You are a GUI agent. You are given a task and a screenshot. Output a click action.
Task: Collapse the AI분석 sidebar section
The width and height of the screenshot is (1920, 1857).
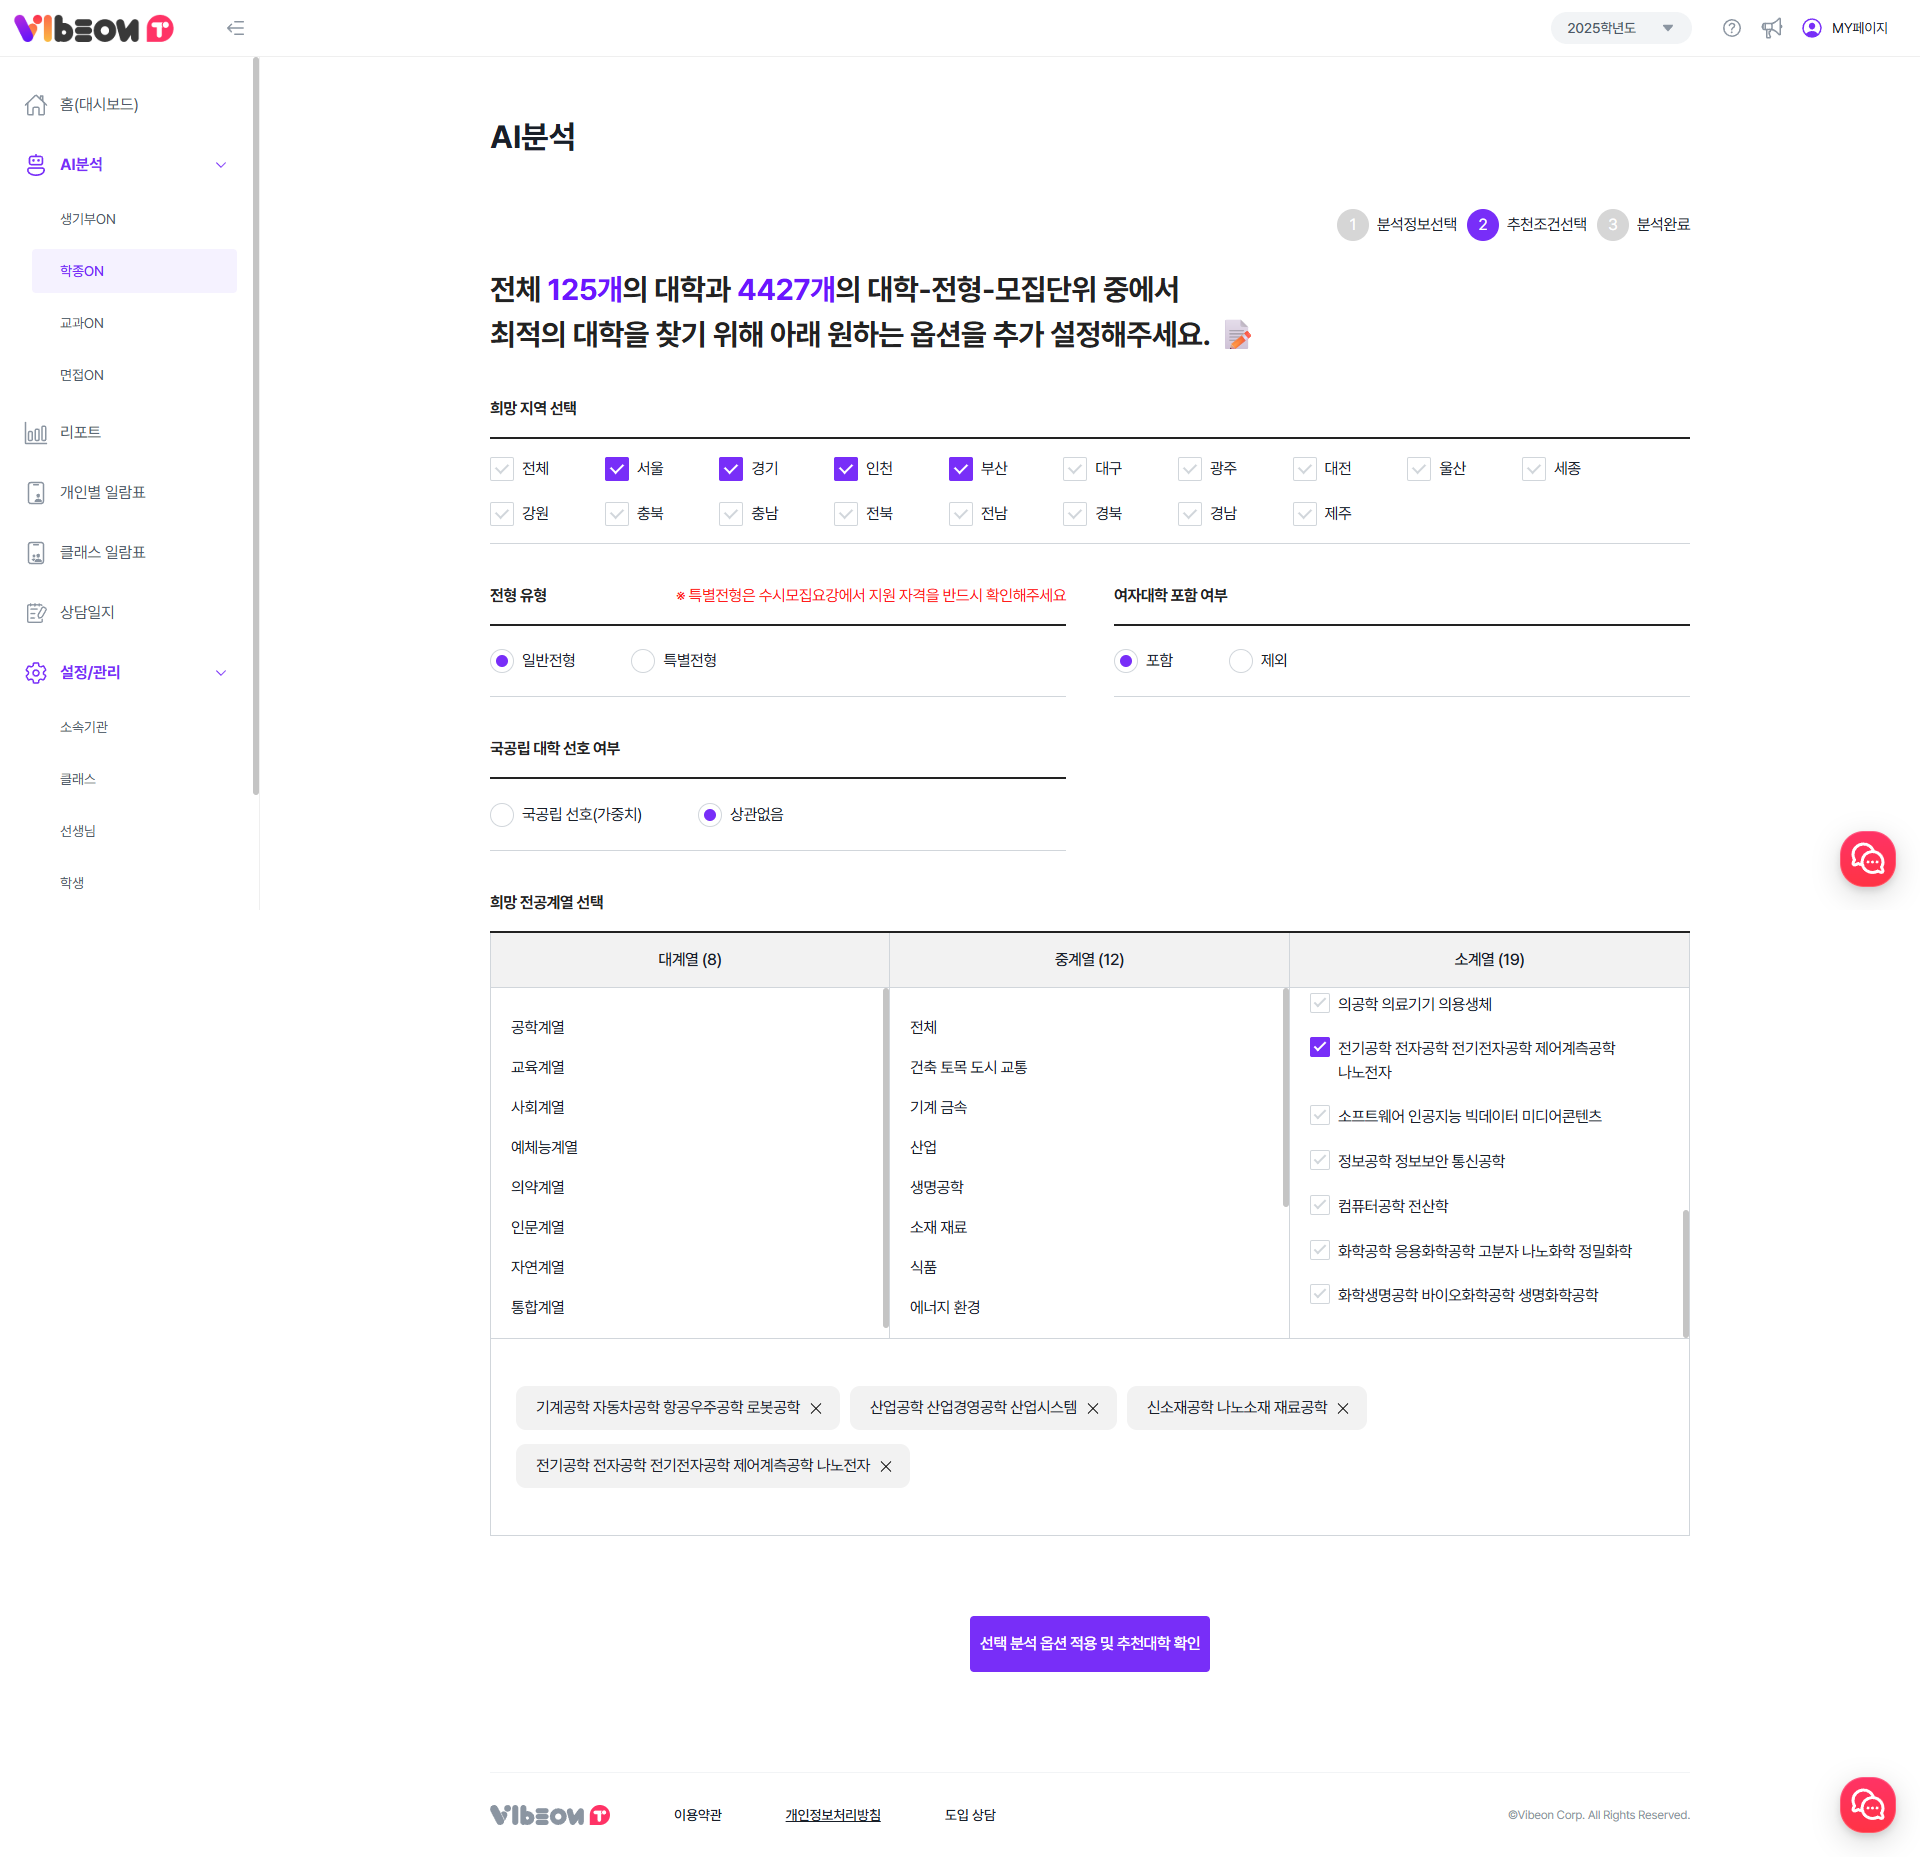click(x=221, y=165)
